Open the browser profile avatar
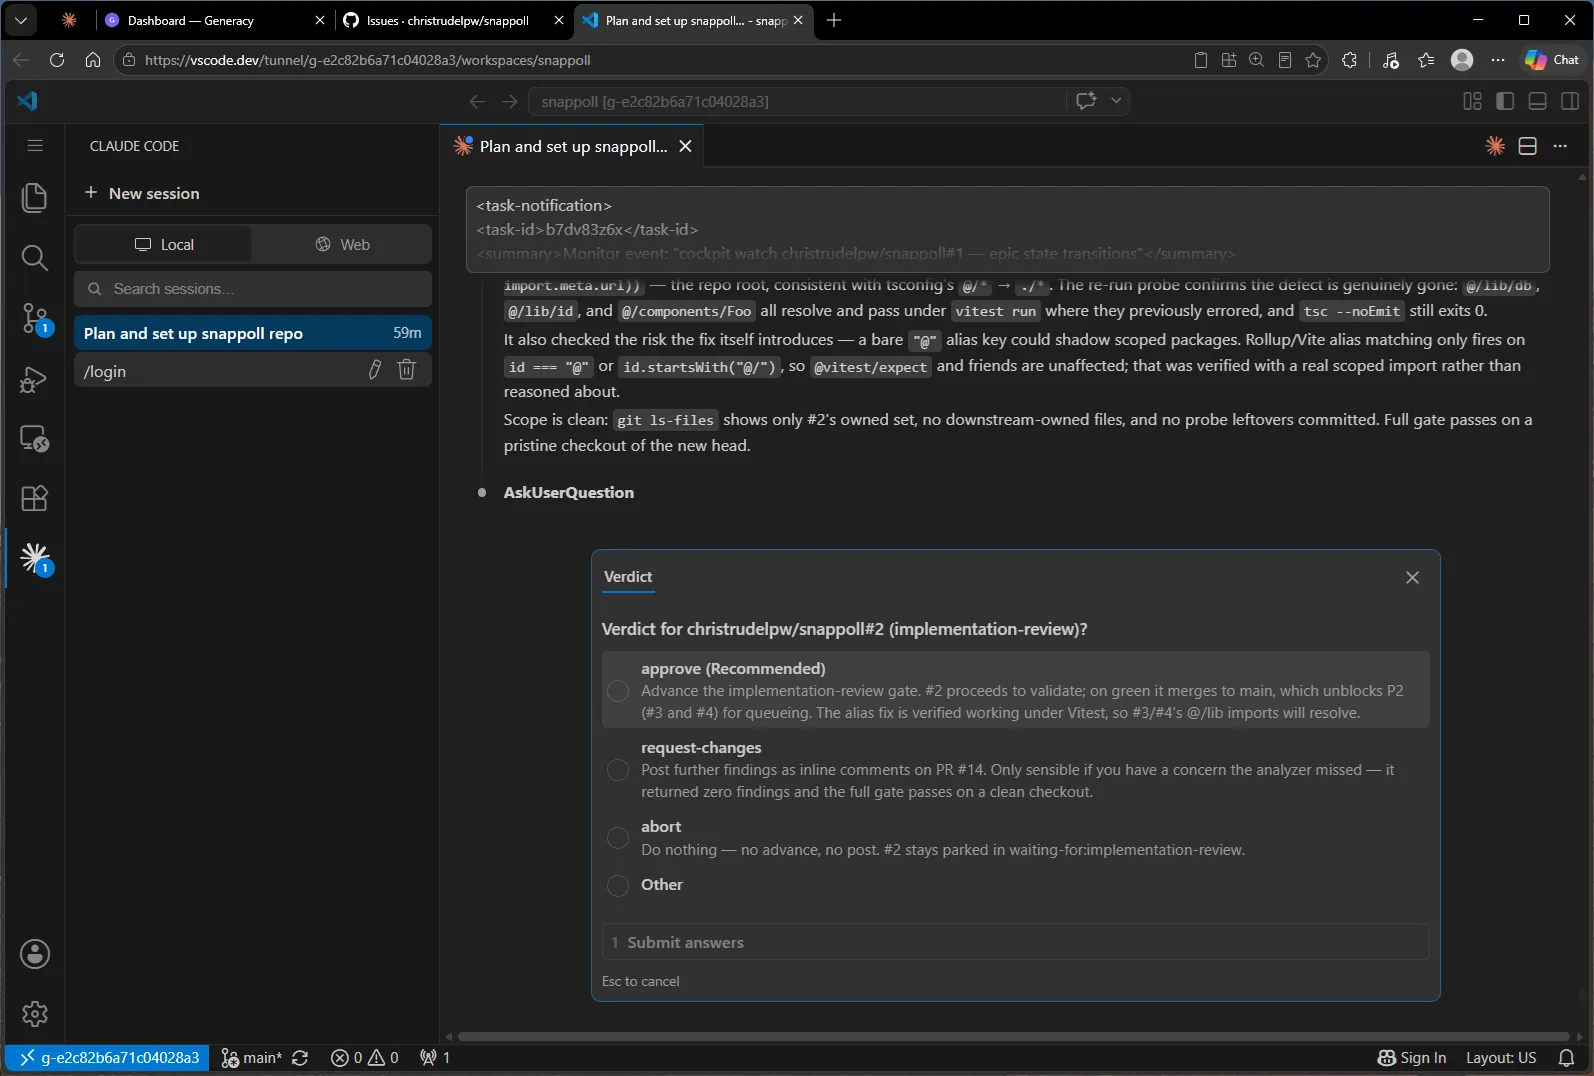 pos(1462,60)
